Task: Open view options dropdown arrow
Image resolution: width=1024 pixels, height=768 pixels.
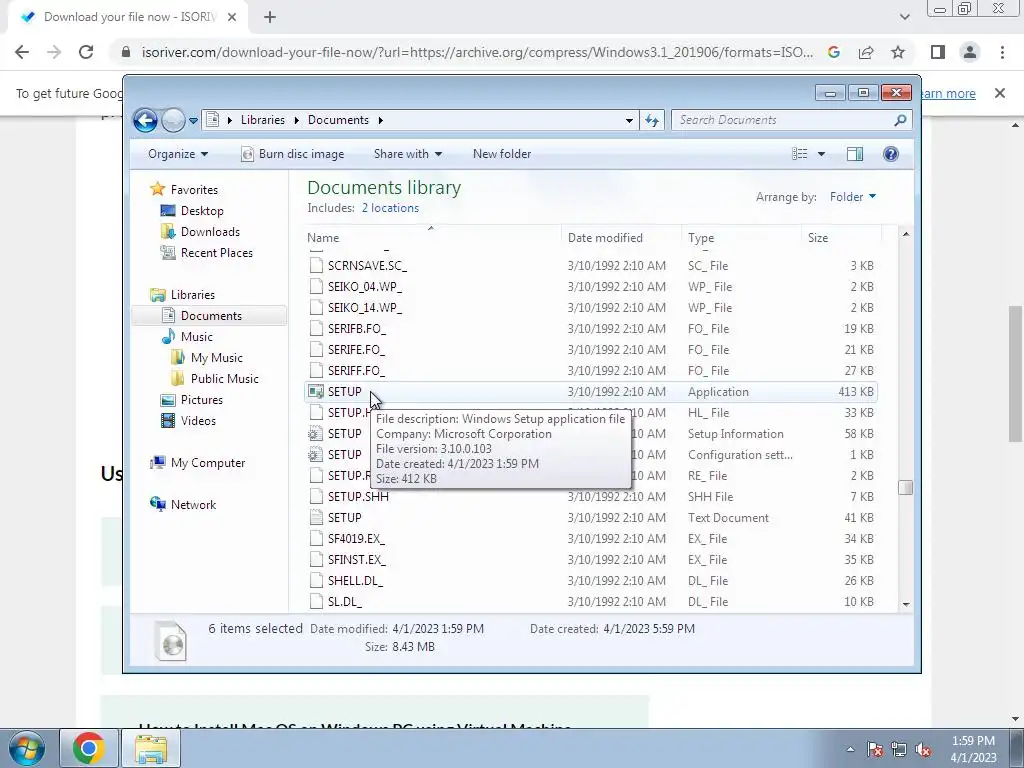Action: [x=822, y=154]
